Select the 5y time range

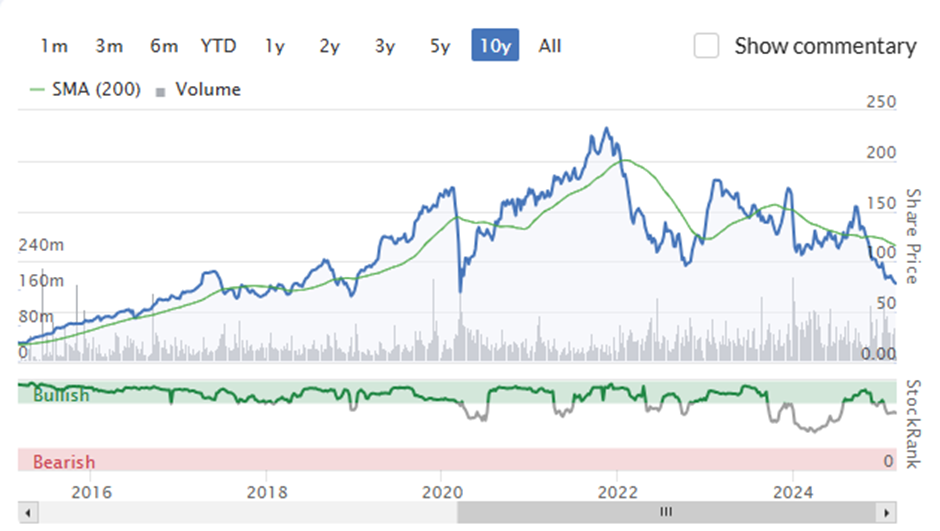click(x=440, y=46)
